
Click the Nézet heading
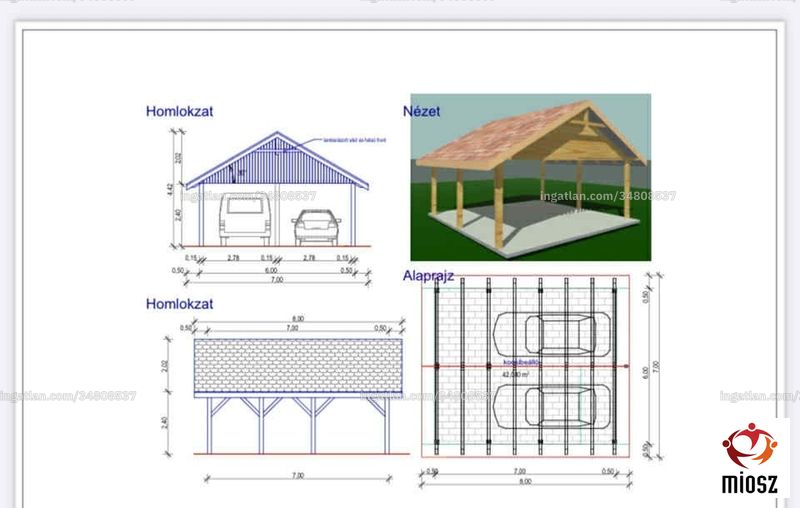421,111
